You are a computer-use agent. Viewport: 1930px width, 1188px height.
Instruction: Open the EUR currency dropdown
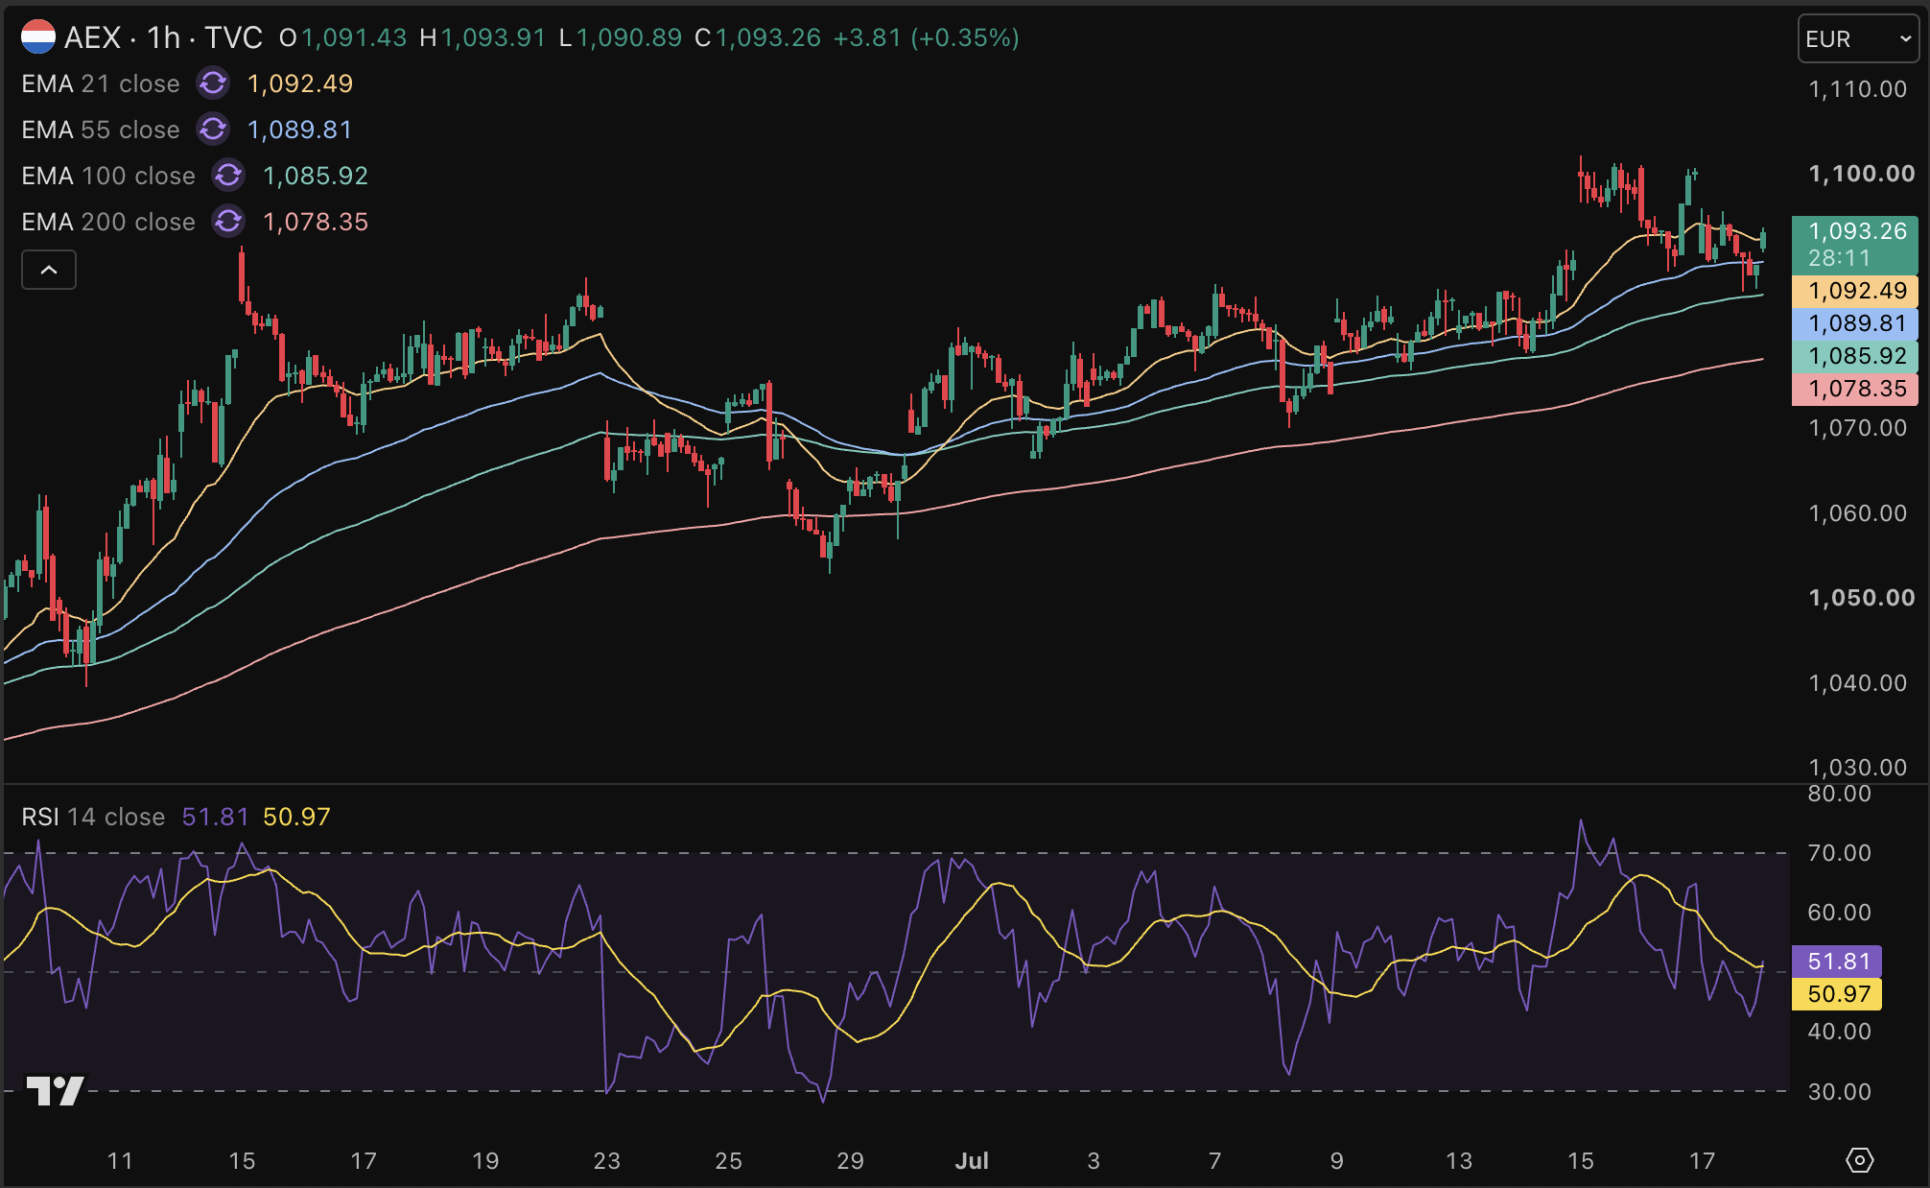pyautogui.click(x=1858, y=39)
